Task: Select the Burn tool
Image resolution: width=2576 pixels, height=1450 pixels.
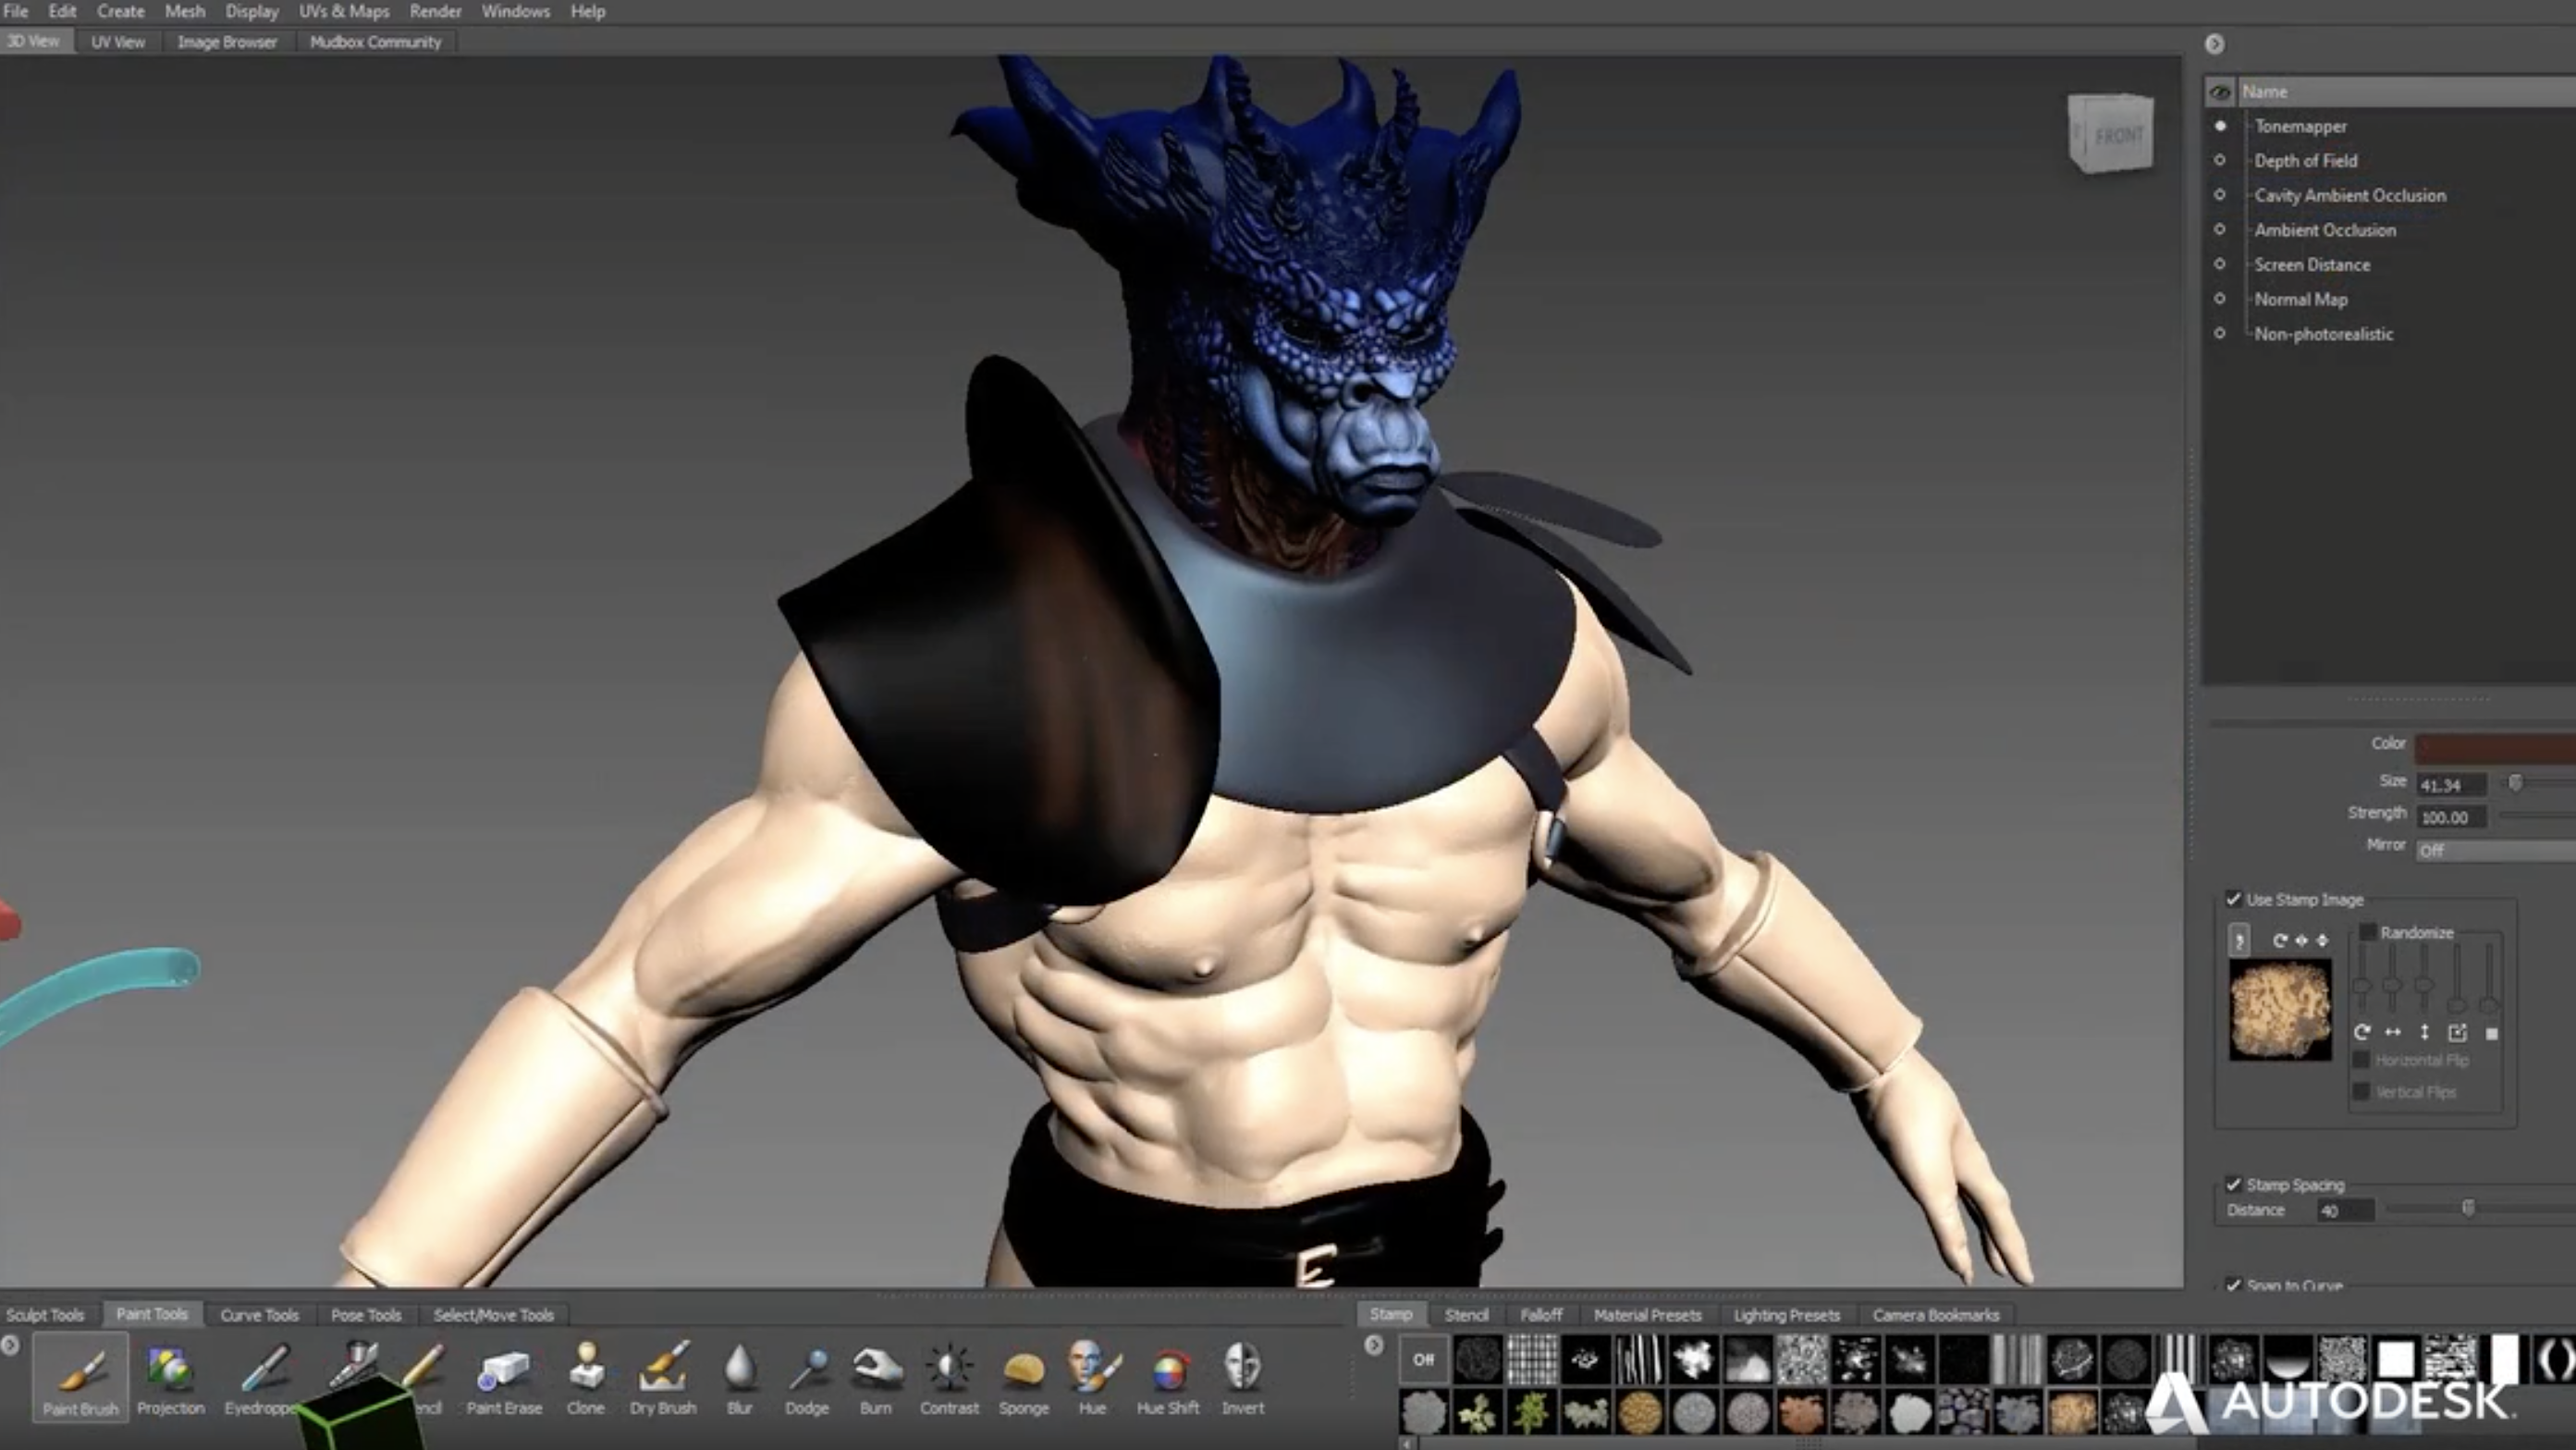Action: (876, 1378)
